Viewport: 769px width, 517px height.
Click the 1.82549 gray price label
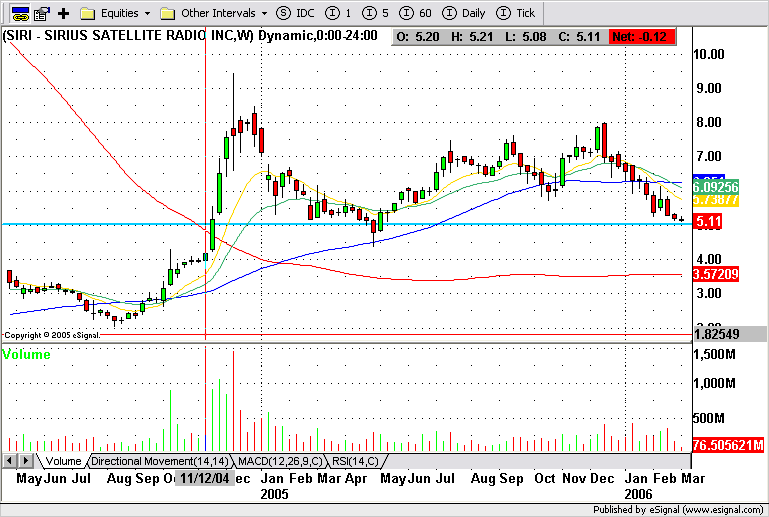pyautogui.click(x=730, y=335)
